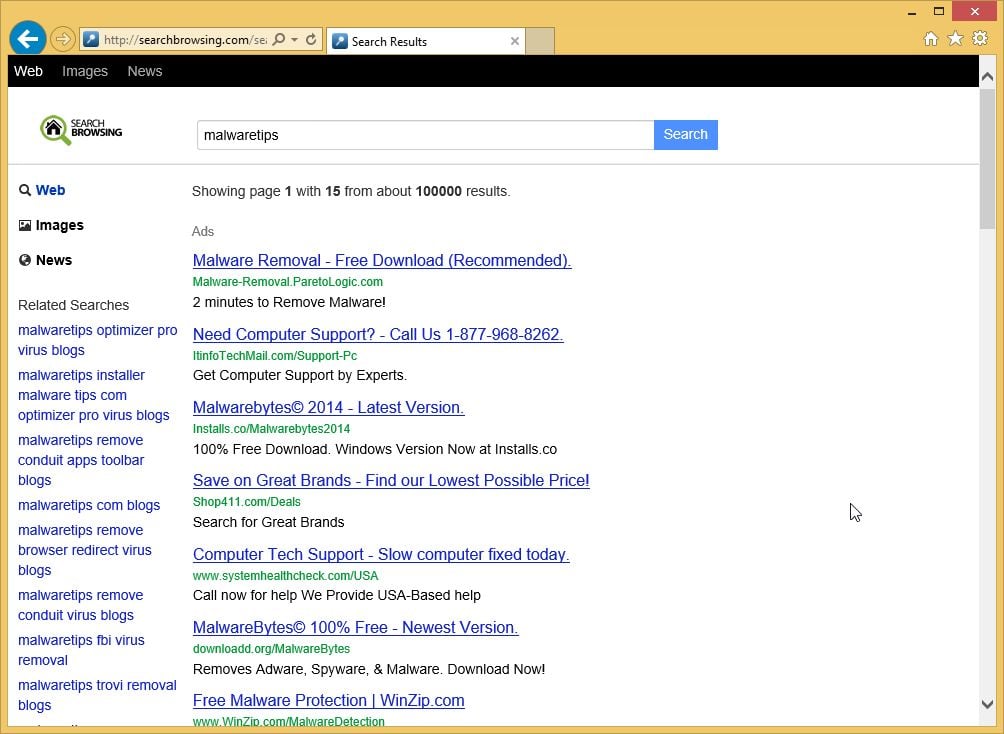Open browser settings gear icon
The image size is (1004, 734).
(x=981, y=38)
